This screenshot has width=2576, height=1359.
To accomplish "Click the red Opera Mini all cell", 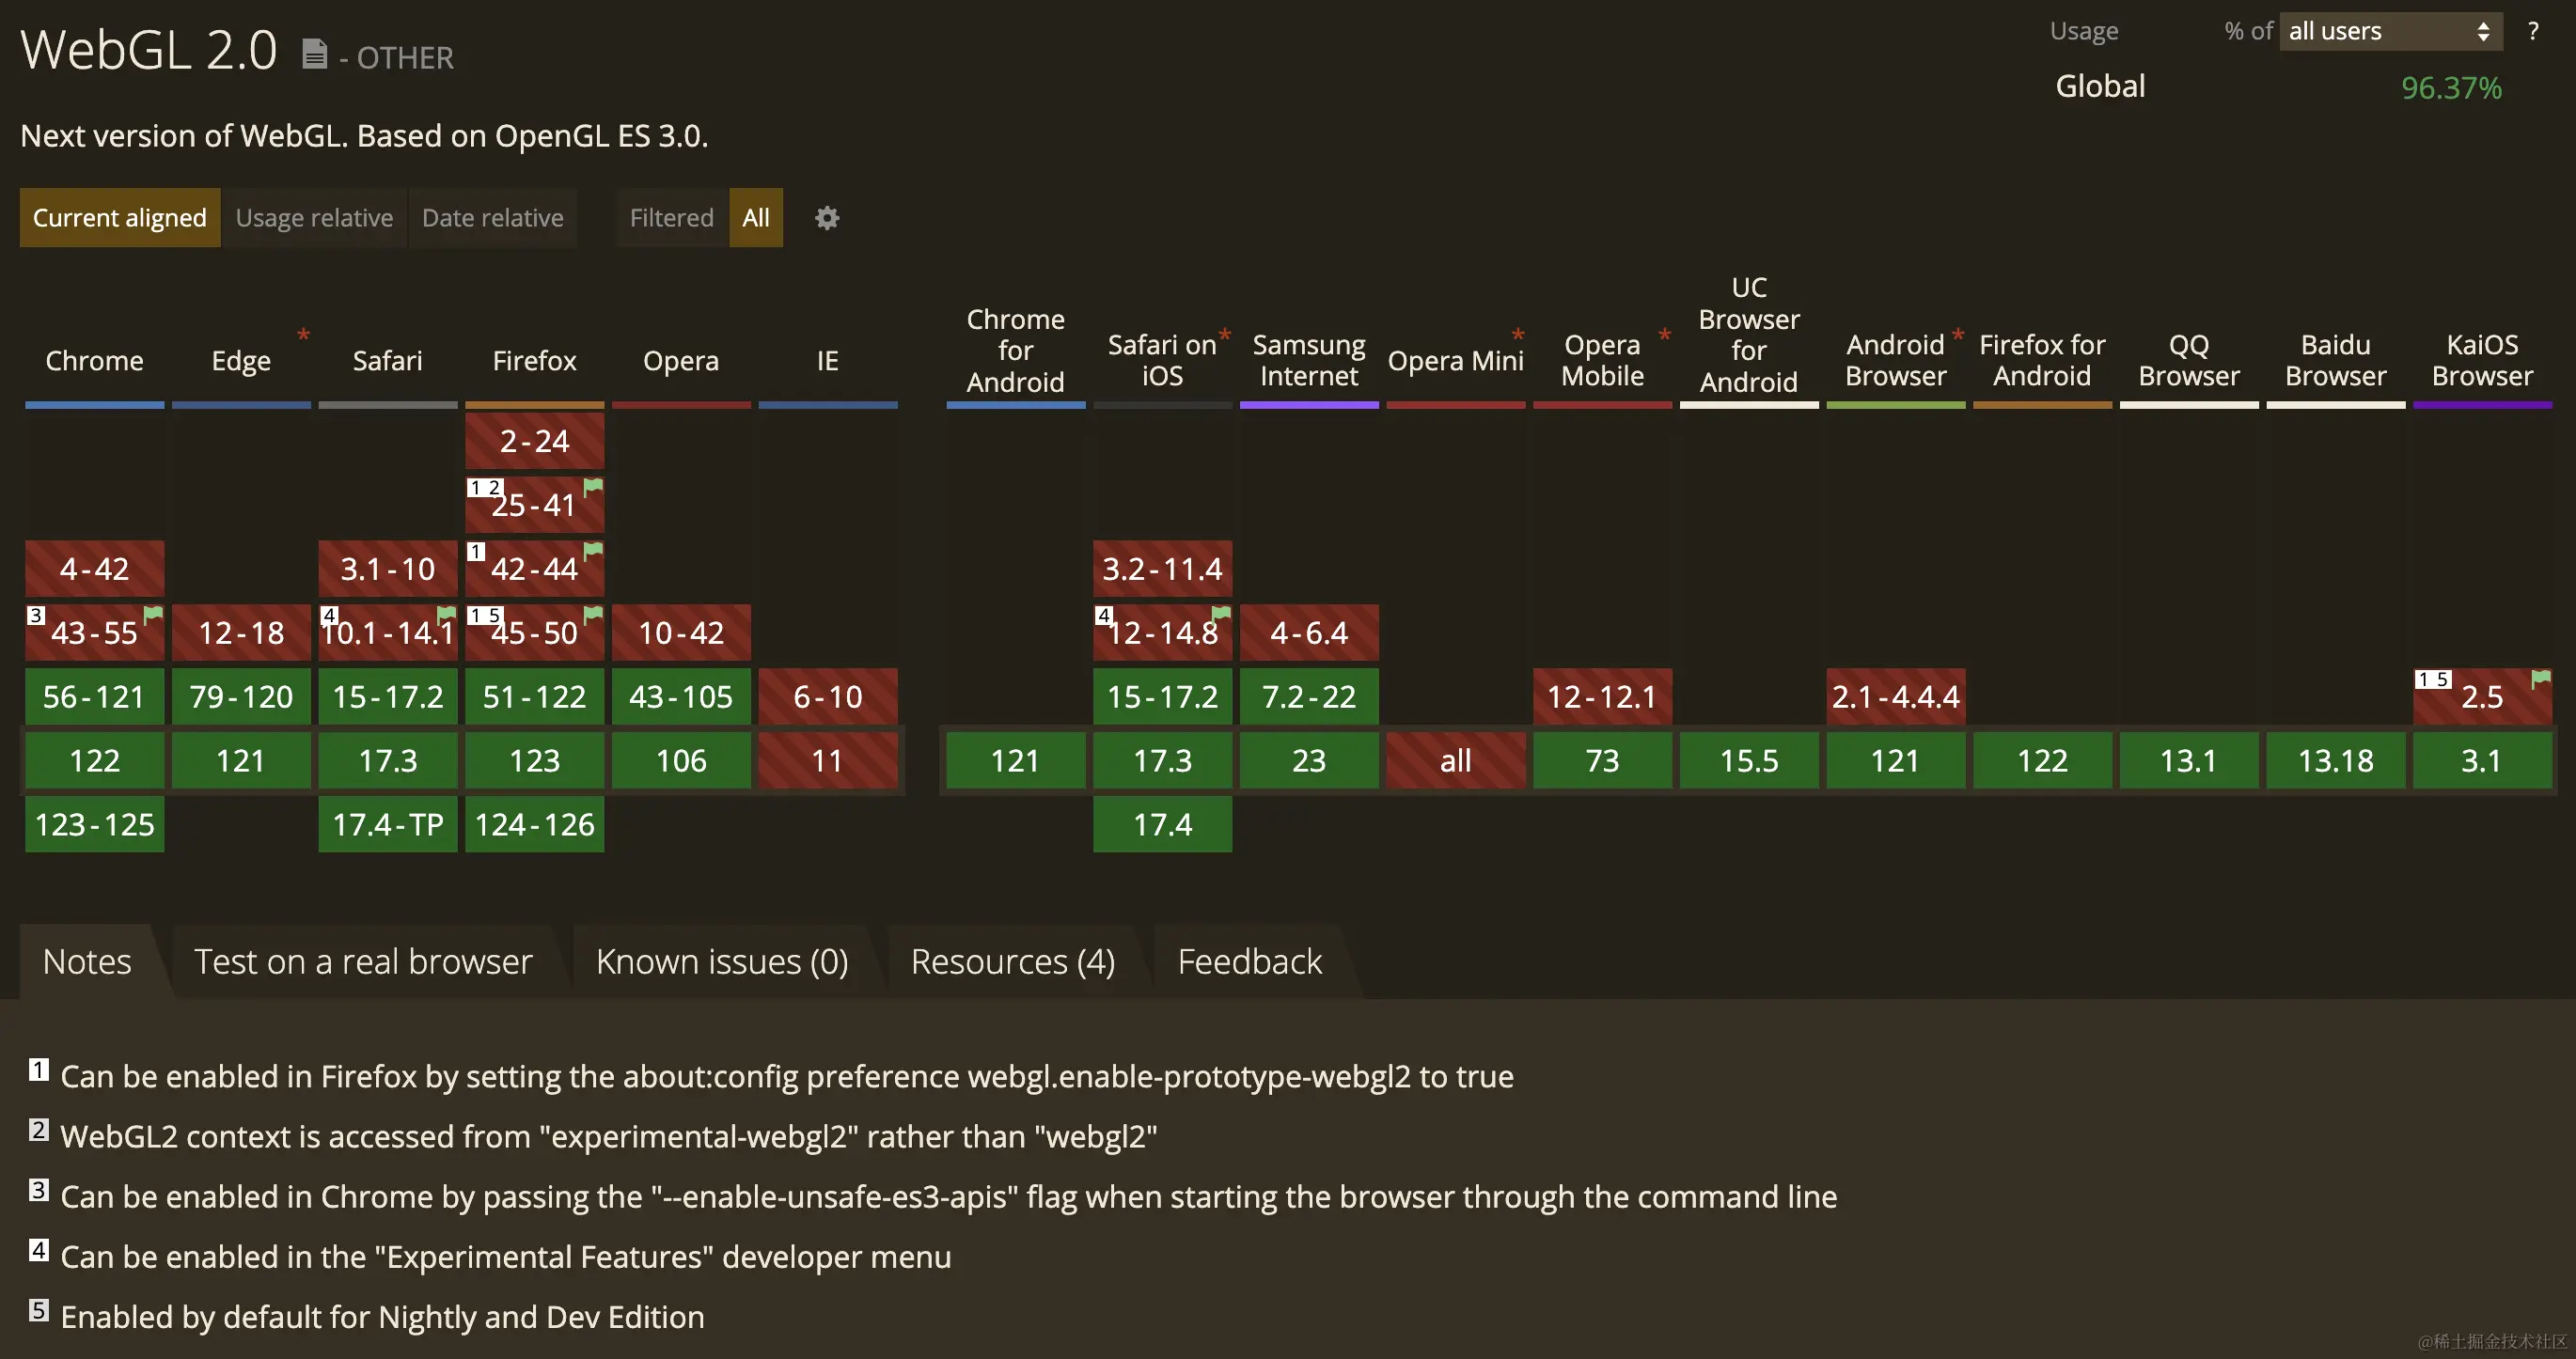I will pos(1455,760).
